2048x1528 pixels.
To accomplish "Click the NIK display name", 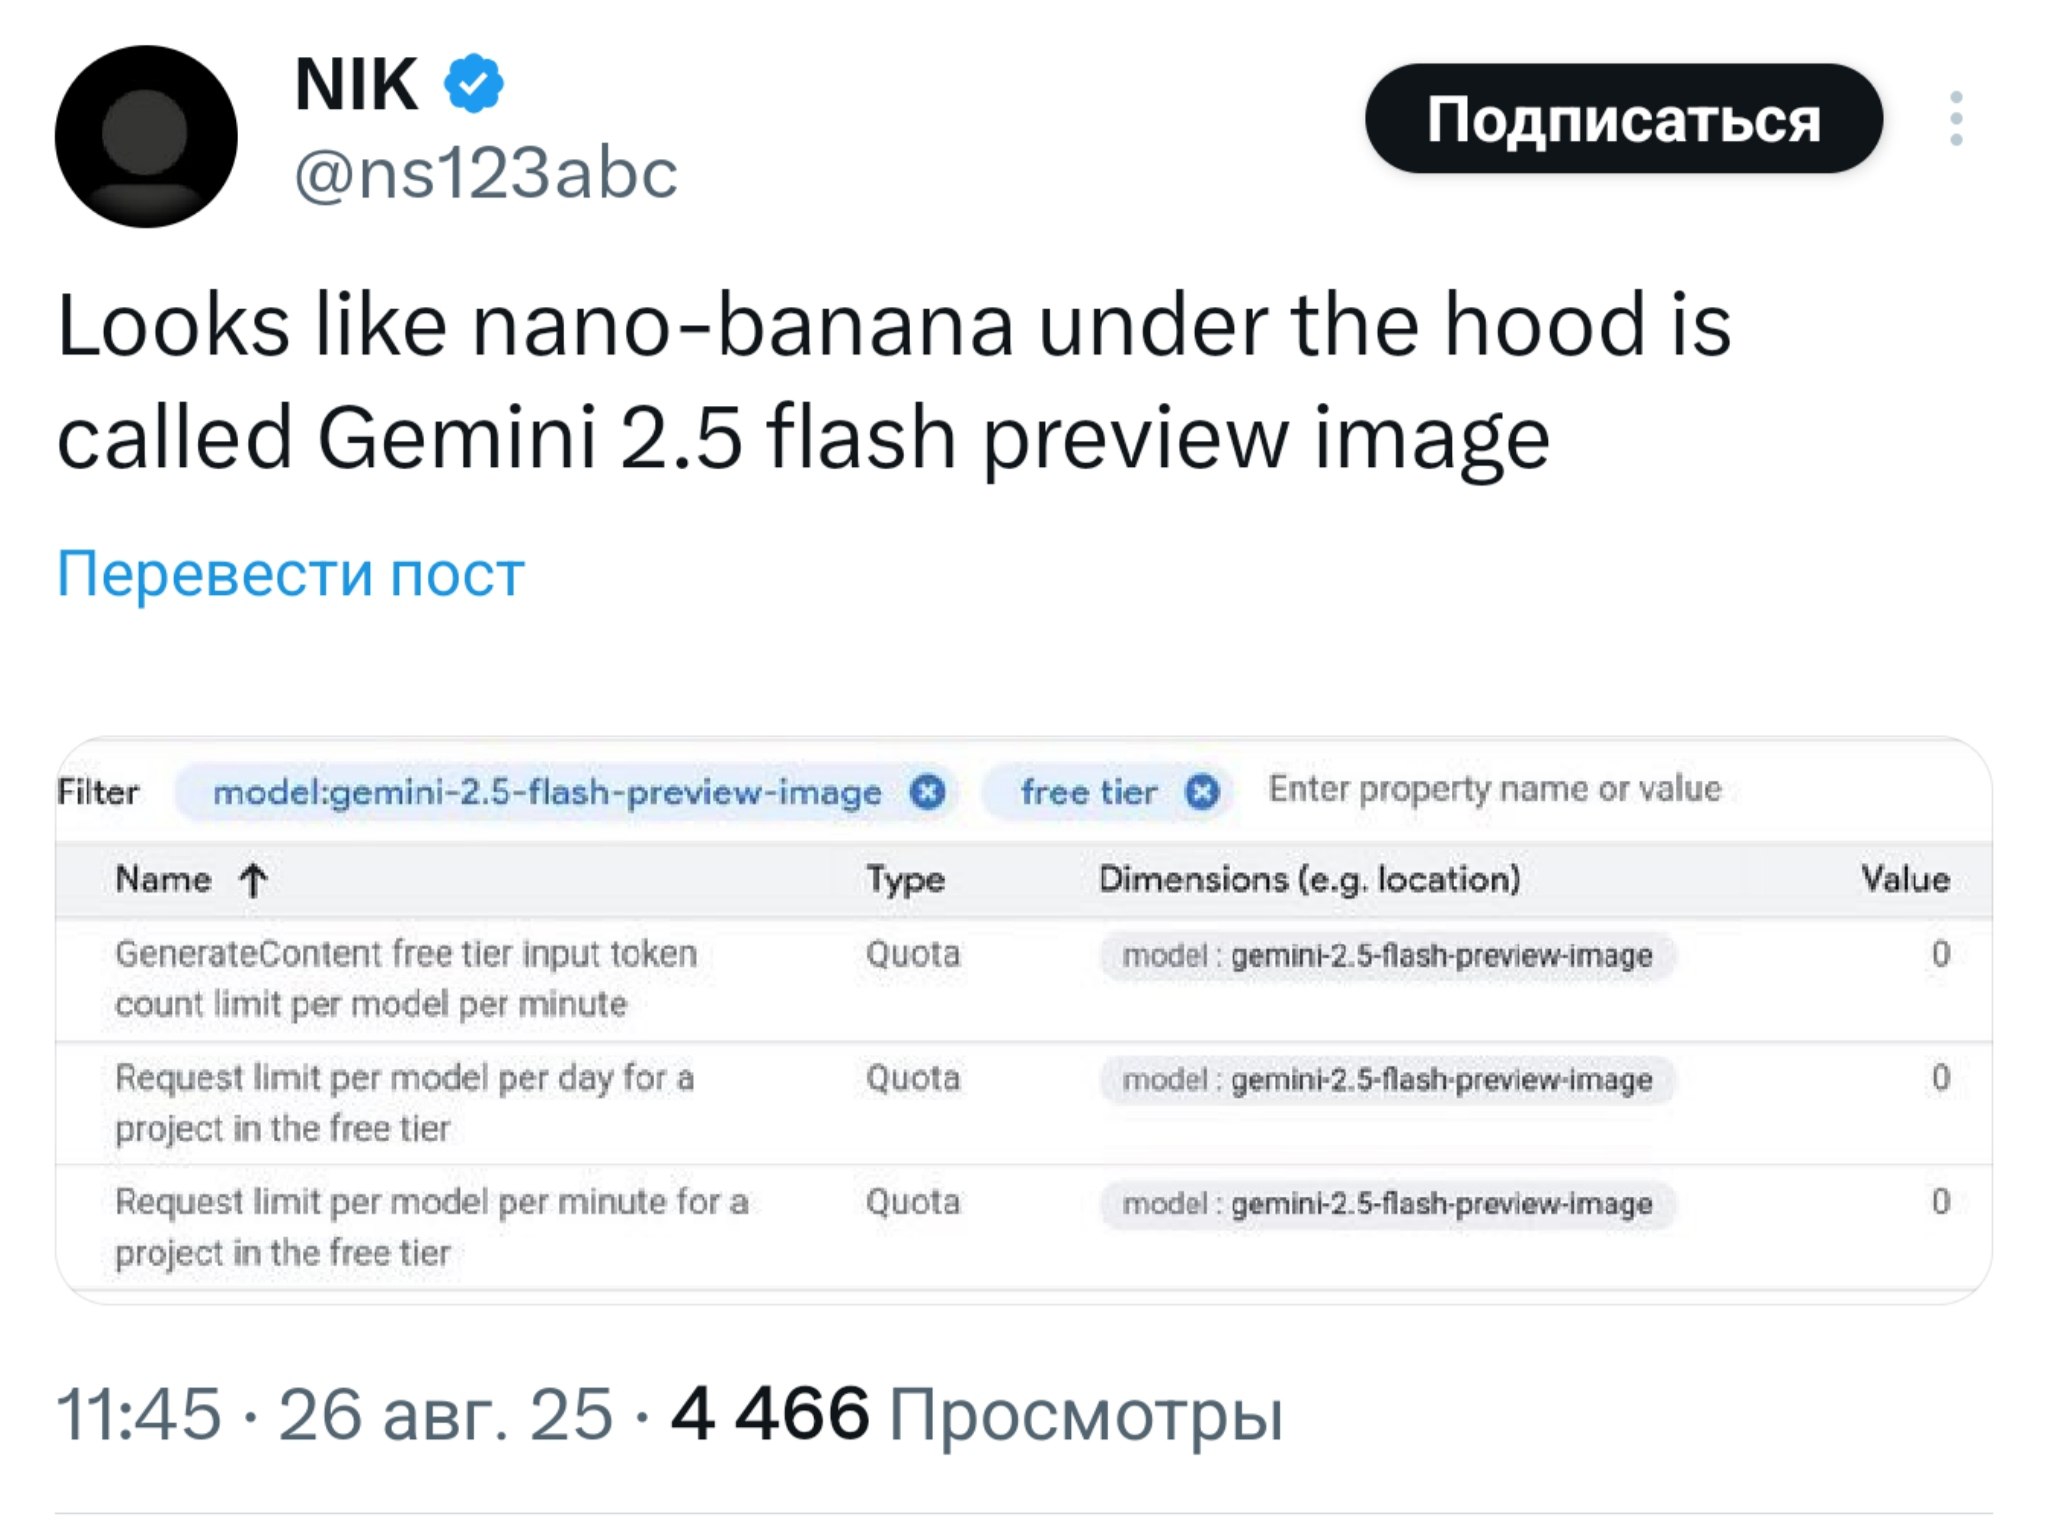I will point(356,84).
